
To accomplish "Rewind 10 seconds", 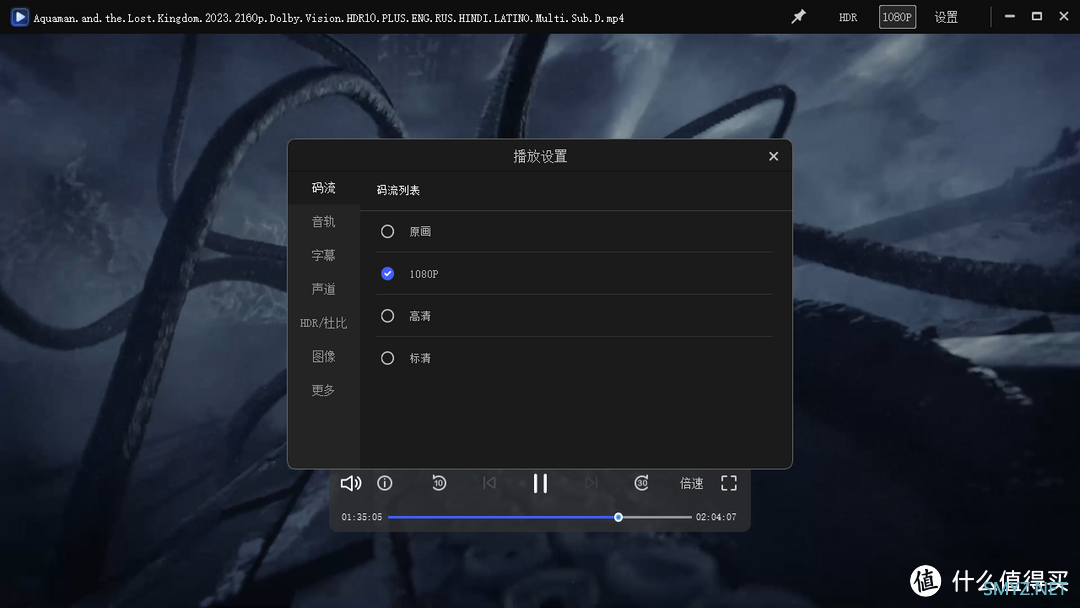I will coord(439,483).
